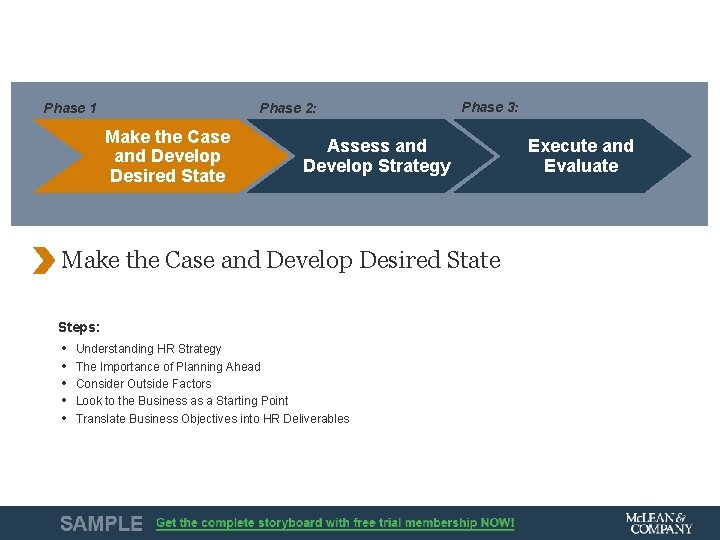Click the Phase 2: label
Screen dimensions: 720x540
point(288,108)
